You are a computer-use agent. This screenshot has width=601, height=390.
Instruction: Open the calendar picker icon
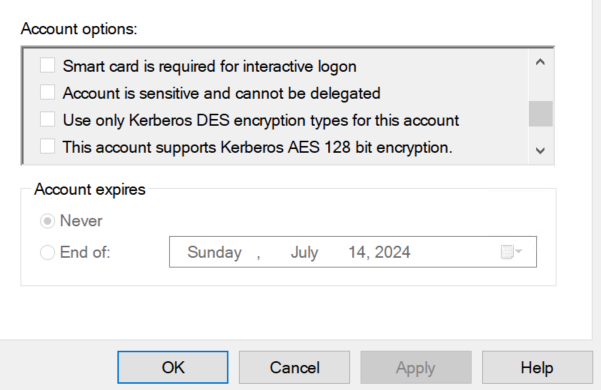click(x=507, y=252)
